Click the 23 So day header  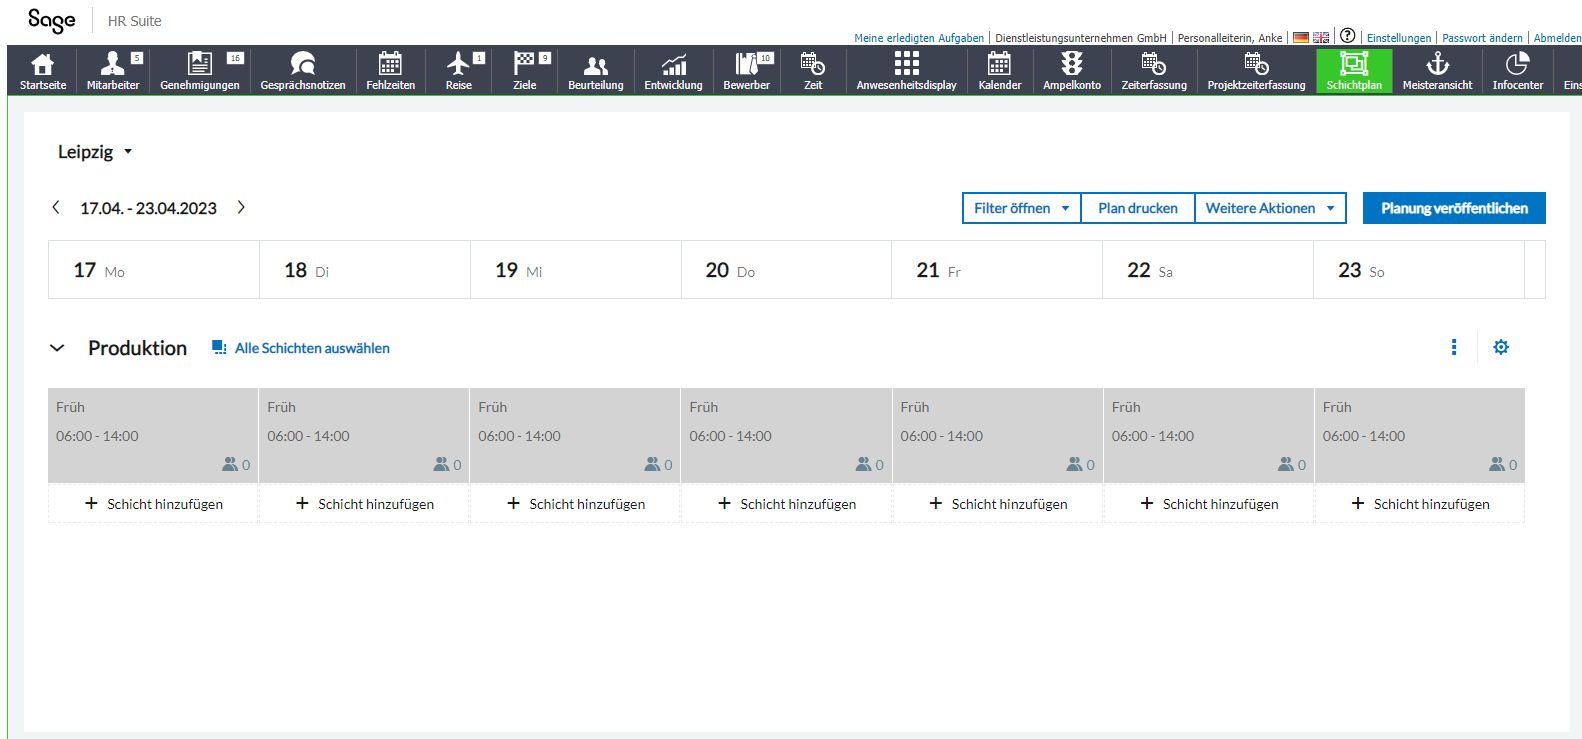pyautogui.click(x=1419, y=270)
